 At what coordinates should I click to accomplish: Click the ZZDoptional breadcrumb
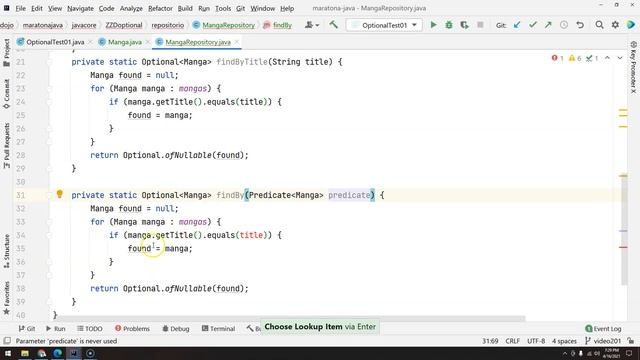click(x=124, y=25)
